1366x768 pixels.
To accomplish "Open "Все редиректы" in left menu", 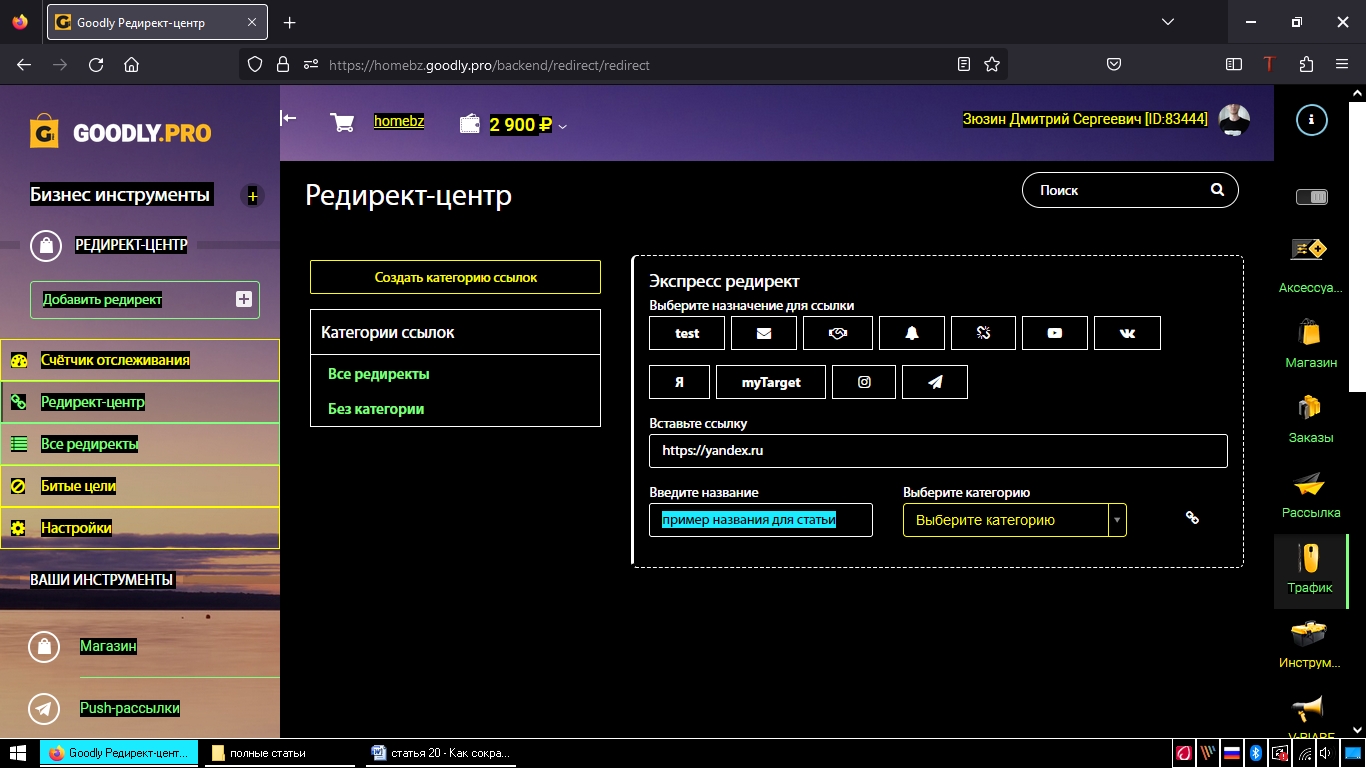I will coord(89,444).
